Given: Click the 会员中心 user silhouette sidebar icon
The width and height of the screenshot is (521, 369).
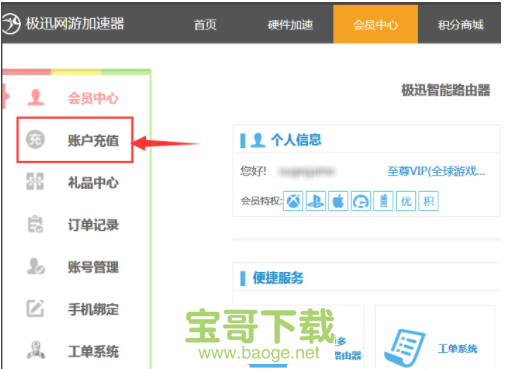Looking at the screenshot, I should (x=36, y=98).
